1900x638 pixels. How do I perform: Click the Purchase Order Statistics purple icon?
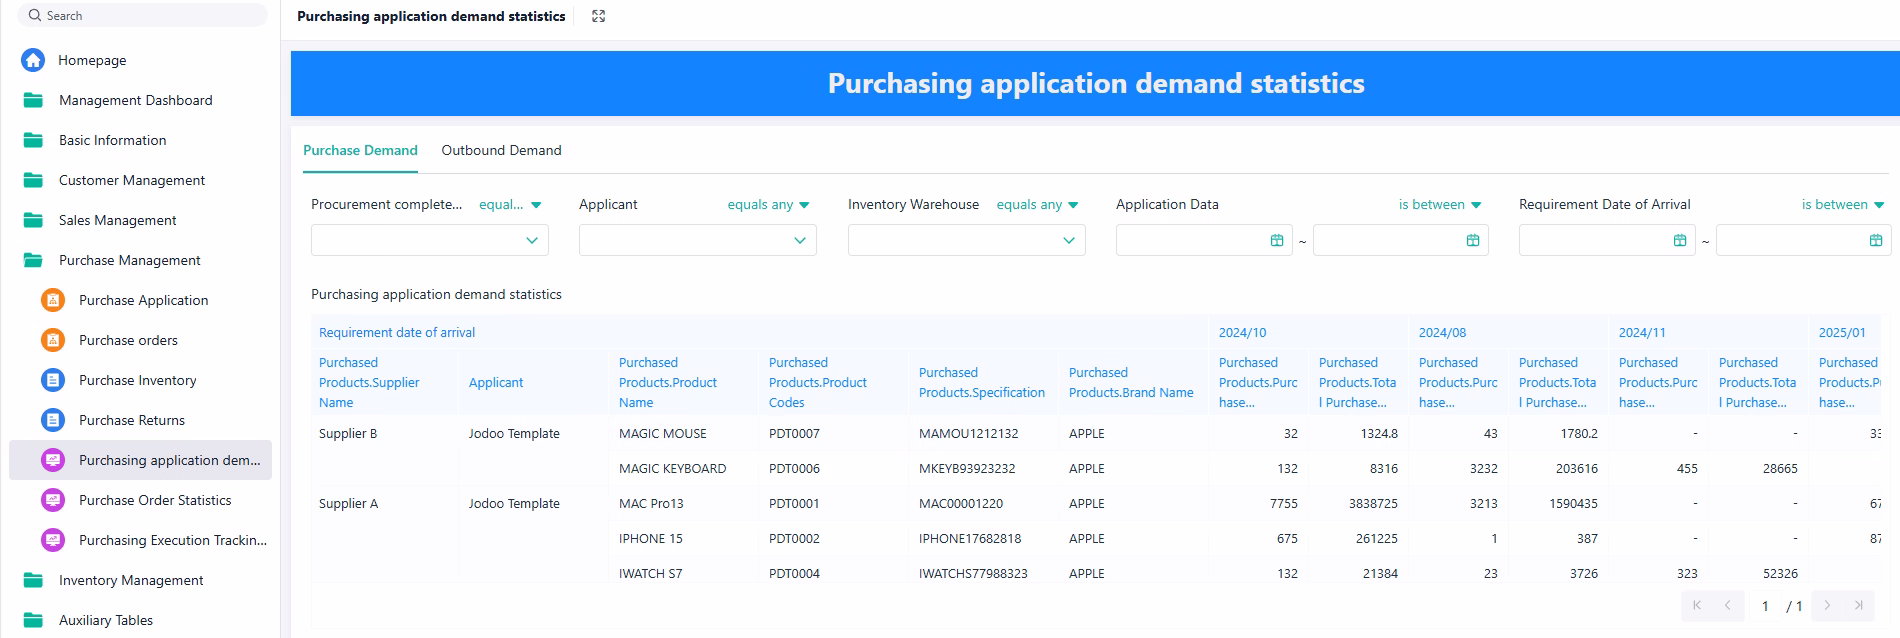tap(53, 500)
